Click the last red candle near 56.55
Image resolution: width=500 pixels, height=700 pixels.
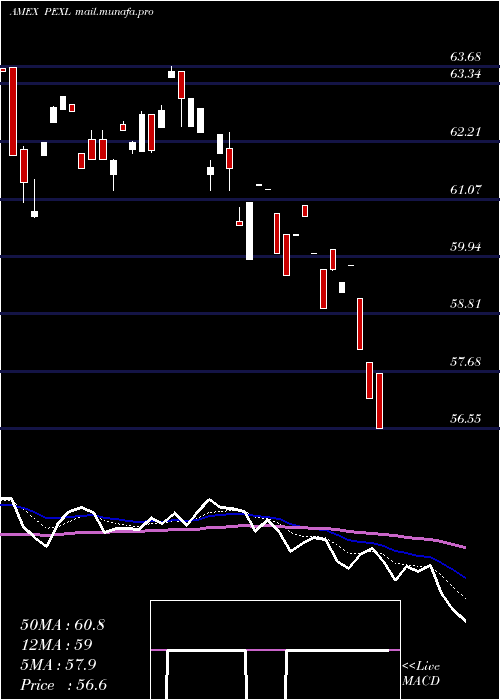point(379,401)
